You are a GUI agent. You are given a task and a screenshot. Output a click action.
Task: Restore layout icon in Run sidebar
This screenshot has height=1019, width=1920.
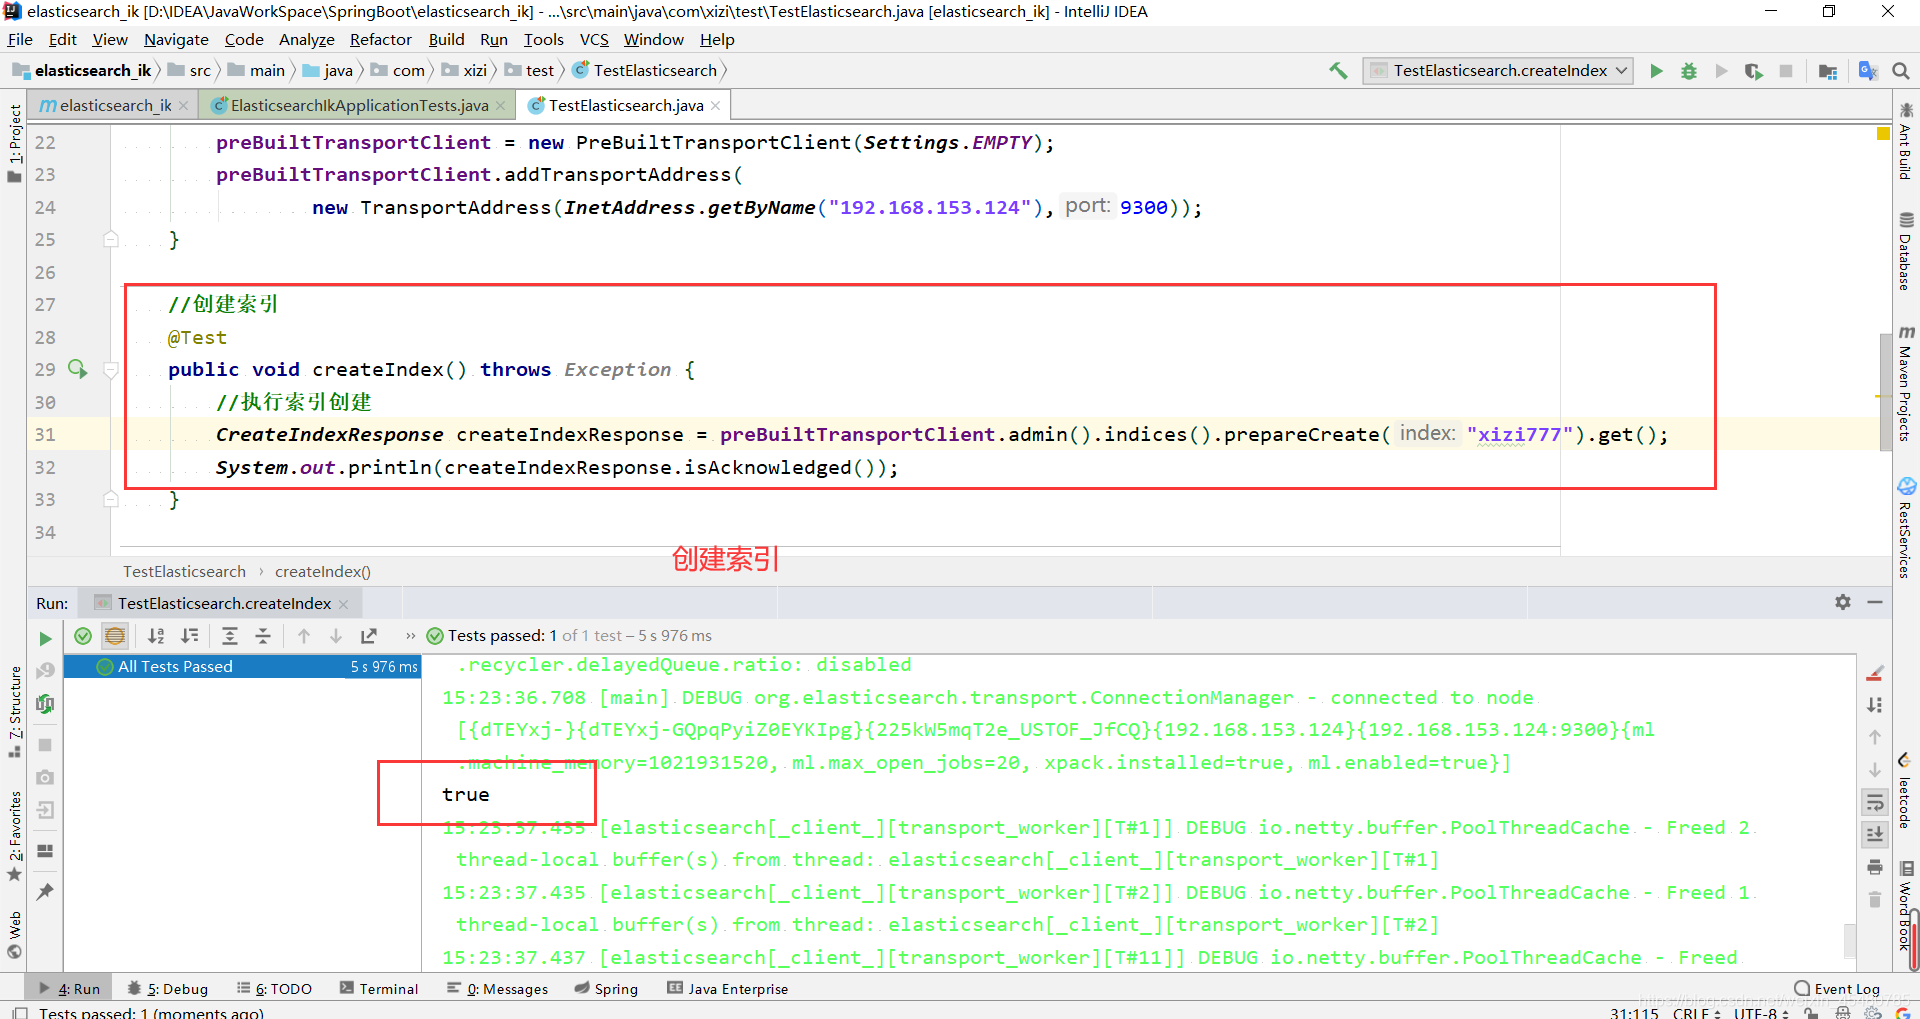point(45,851)
